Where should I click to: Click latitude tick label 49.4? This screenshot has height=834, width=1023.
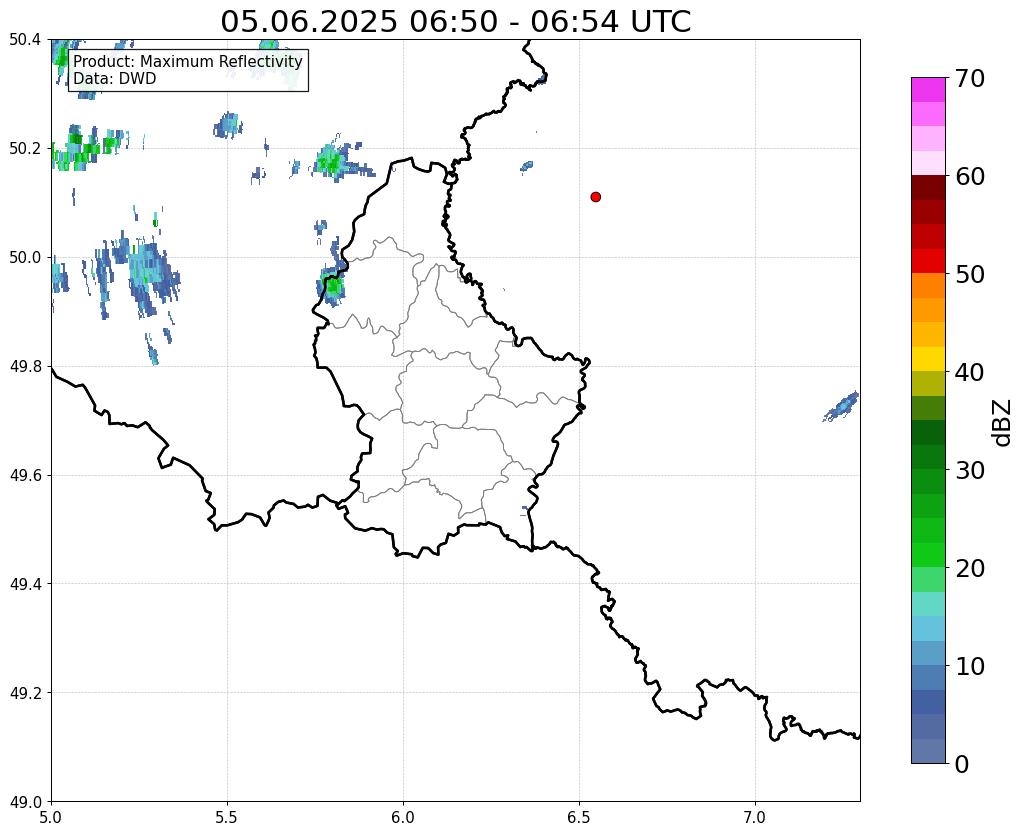pos(25,584)
